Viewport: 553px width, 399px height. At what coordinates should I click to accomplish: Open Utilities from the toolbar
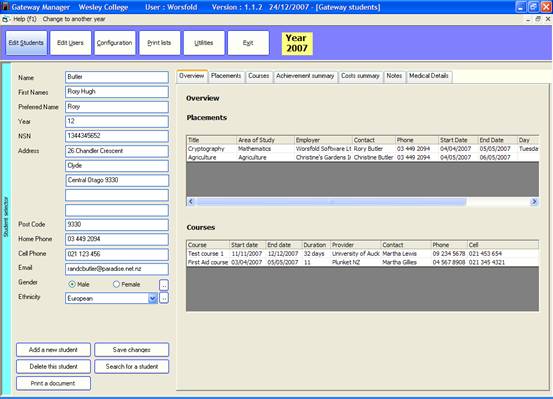click(x=204, y=43)
